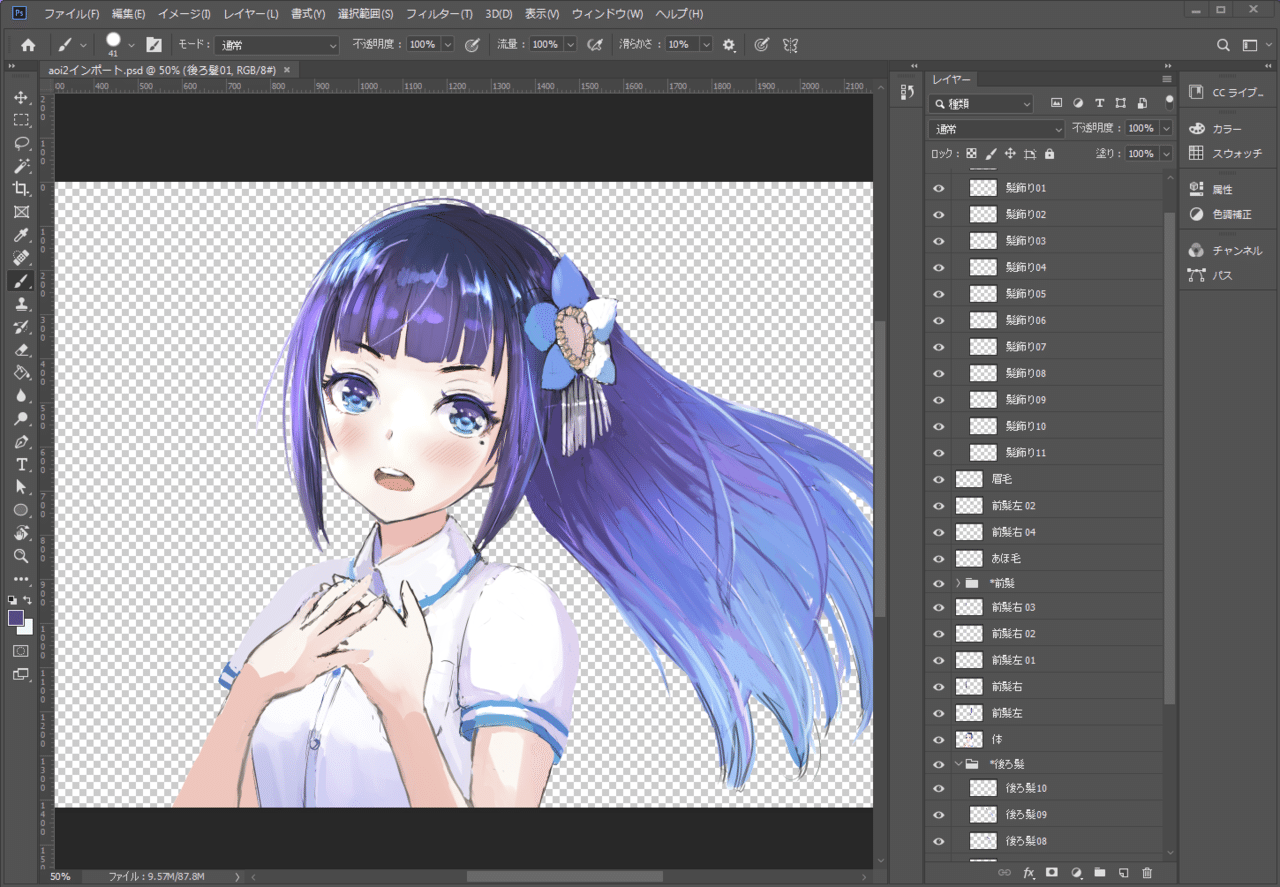The image size is (1280, 887).
Task: Select the Lasso tool
Action: 21,143
